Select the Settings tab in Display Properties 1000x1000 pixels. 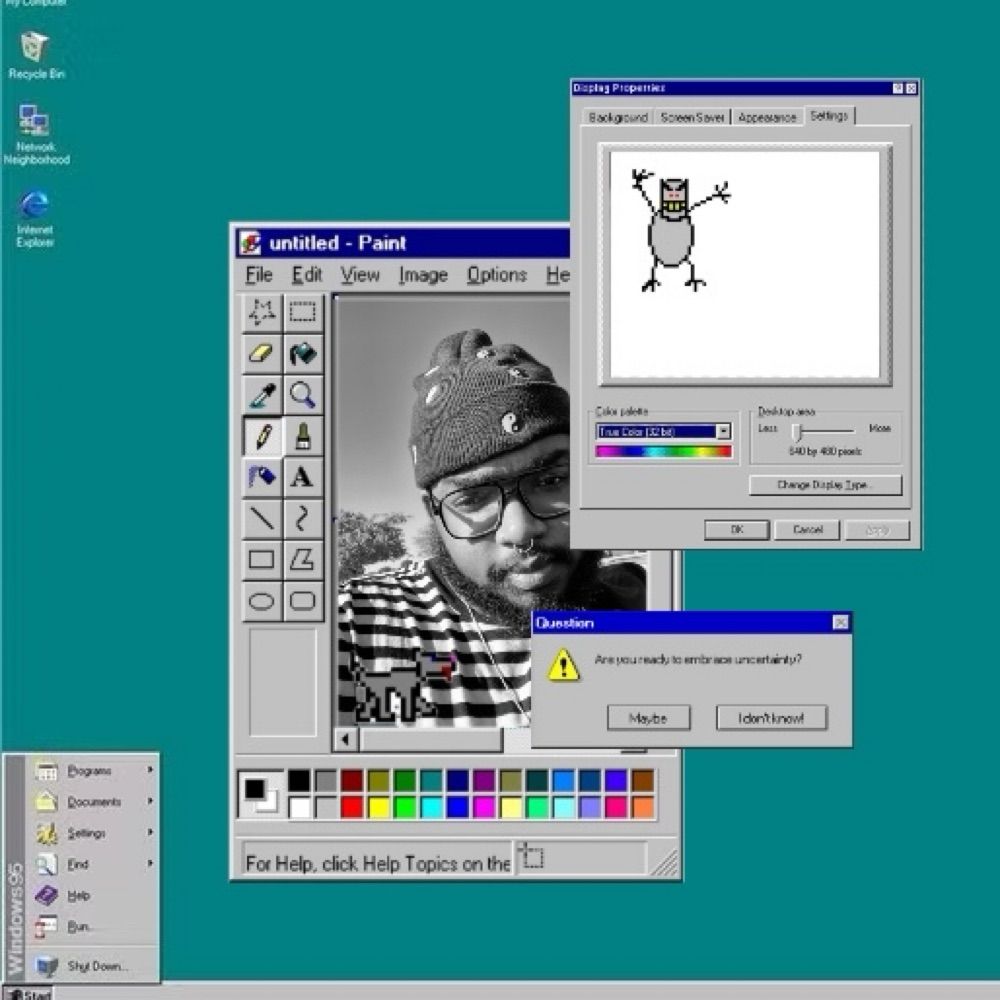[x=829, y=115]
